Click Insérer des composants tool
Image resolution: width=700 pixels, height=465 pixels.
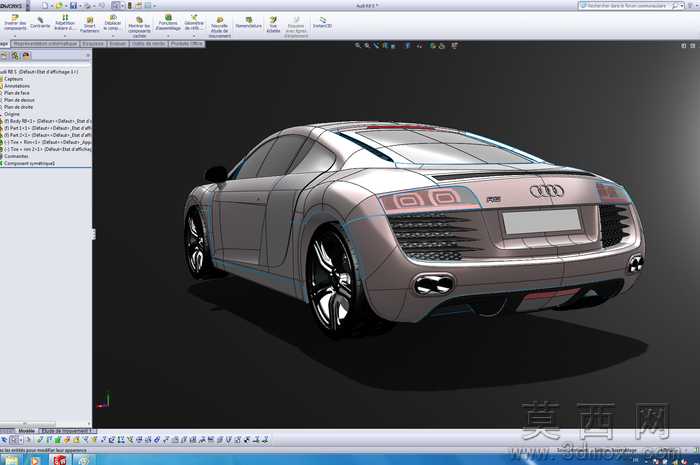pos(15,23)
